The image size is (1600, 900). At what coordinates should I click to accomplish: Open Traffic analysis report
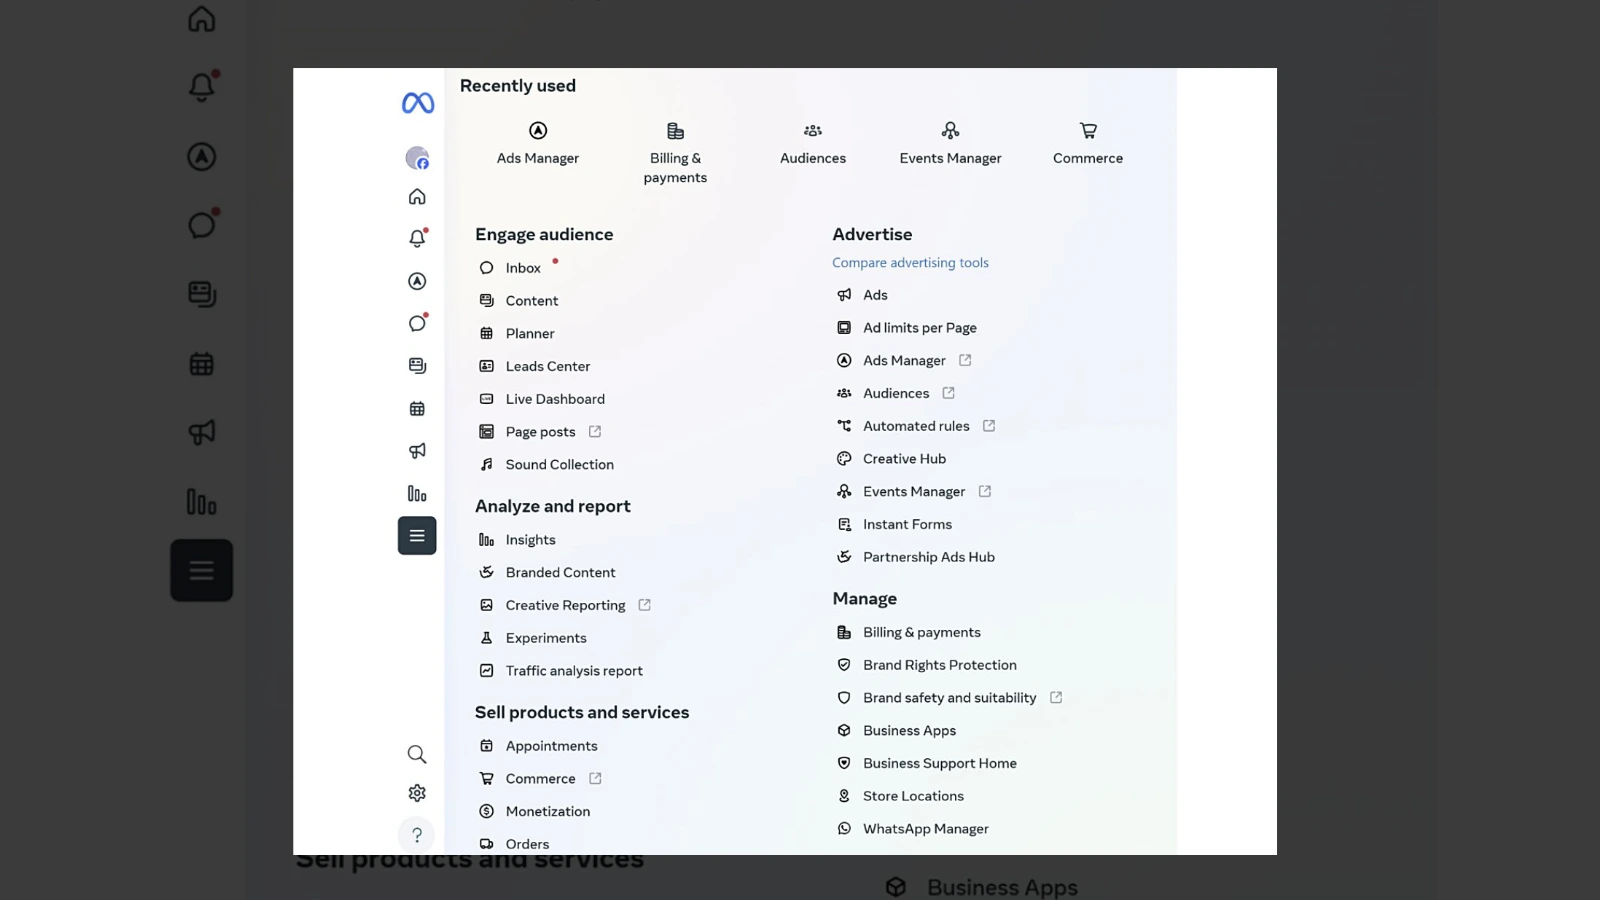[573, 671]
